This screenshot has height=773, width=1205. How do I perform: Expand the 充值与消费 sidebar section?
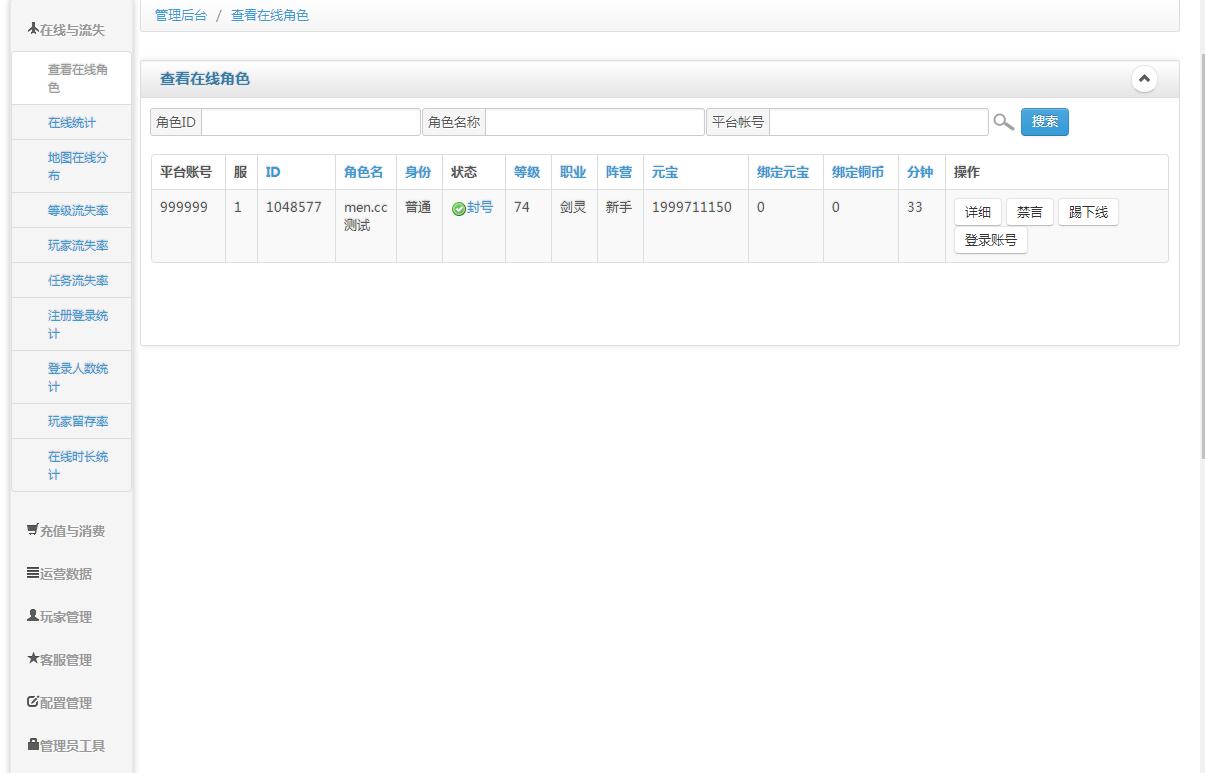(66, 530)
